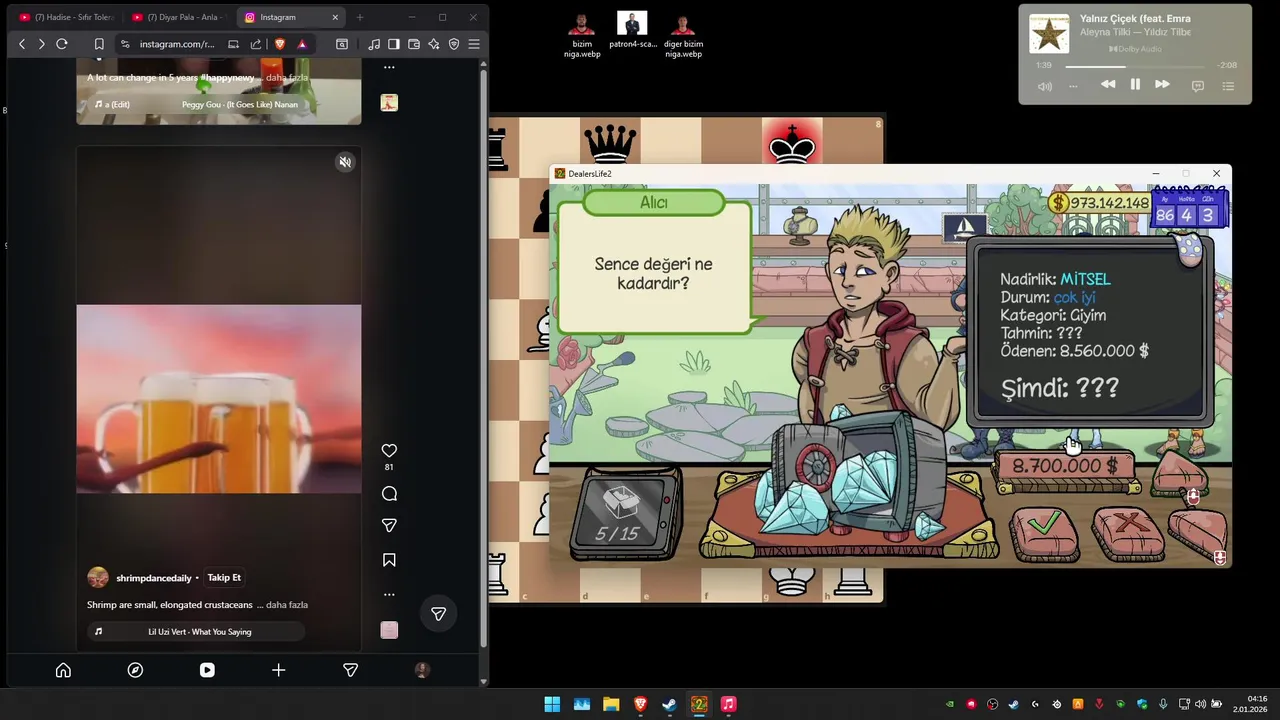Open Brave VPN shield icon
Screen dimensions: 1280x720
click(x=454, y=44)
